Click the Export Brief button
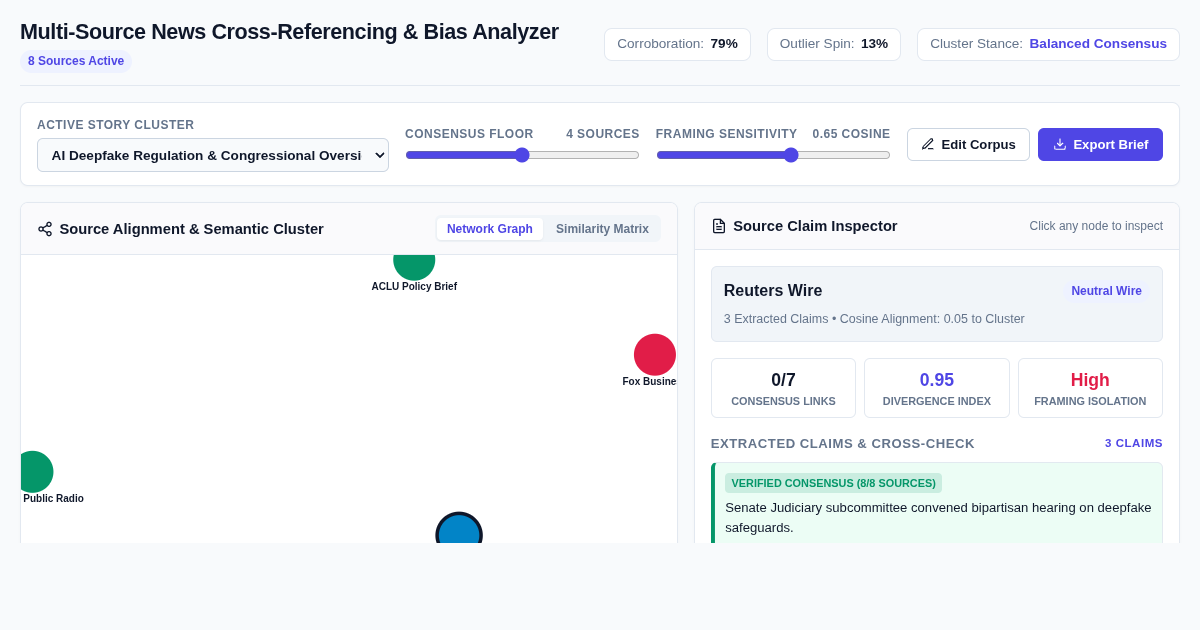The width and height of the screenshot is (1200, 630). point(1100,144)
